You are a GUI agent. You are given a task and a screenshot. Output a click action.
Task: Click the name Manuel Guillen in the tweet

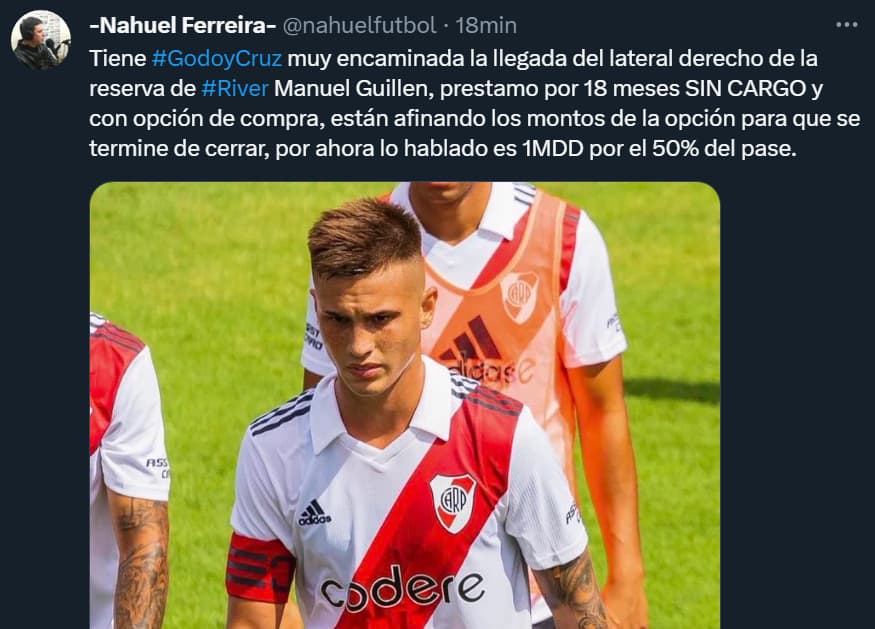354,89
